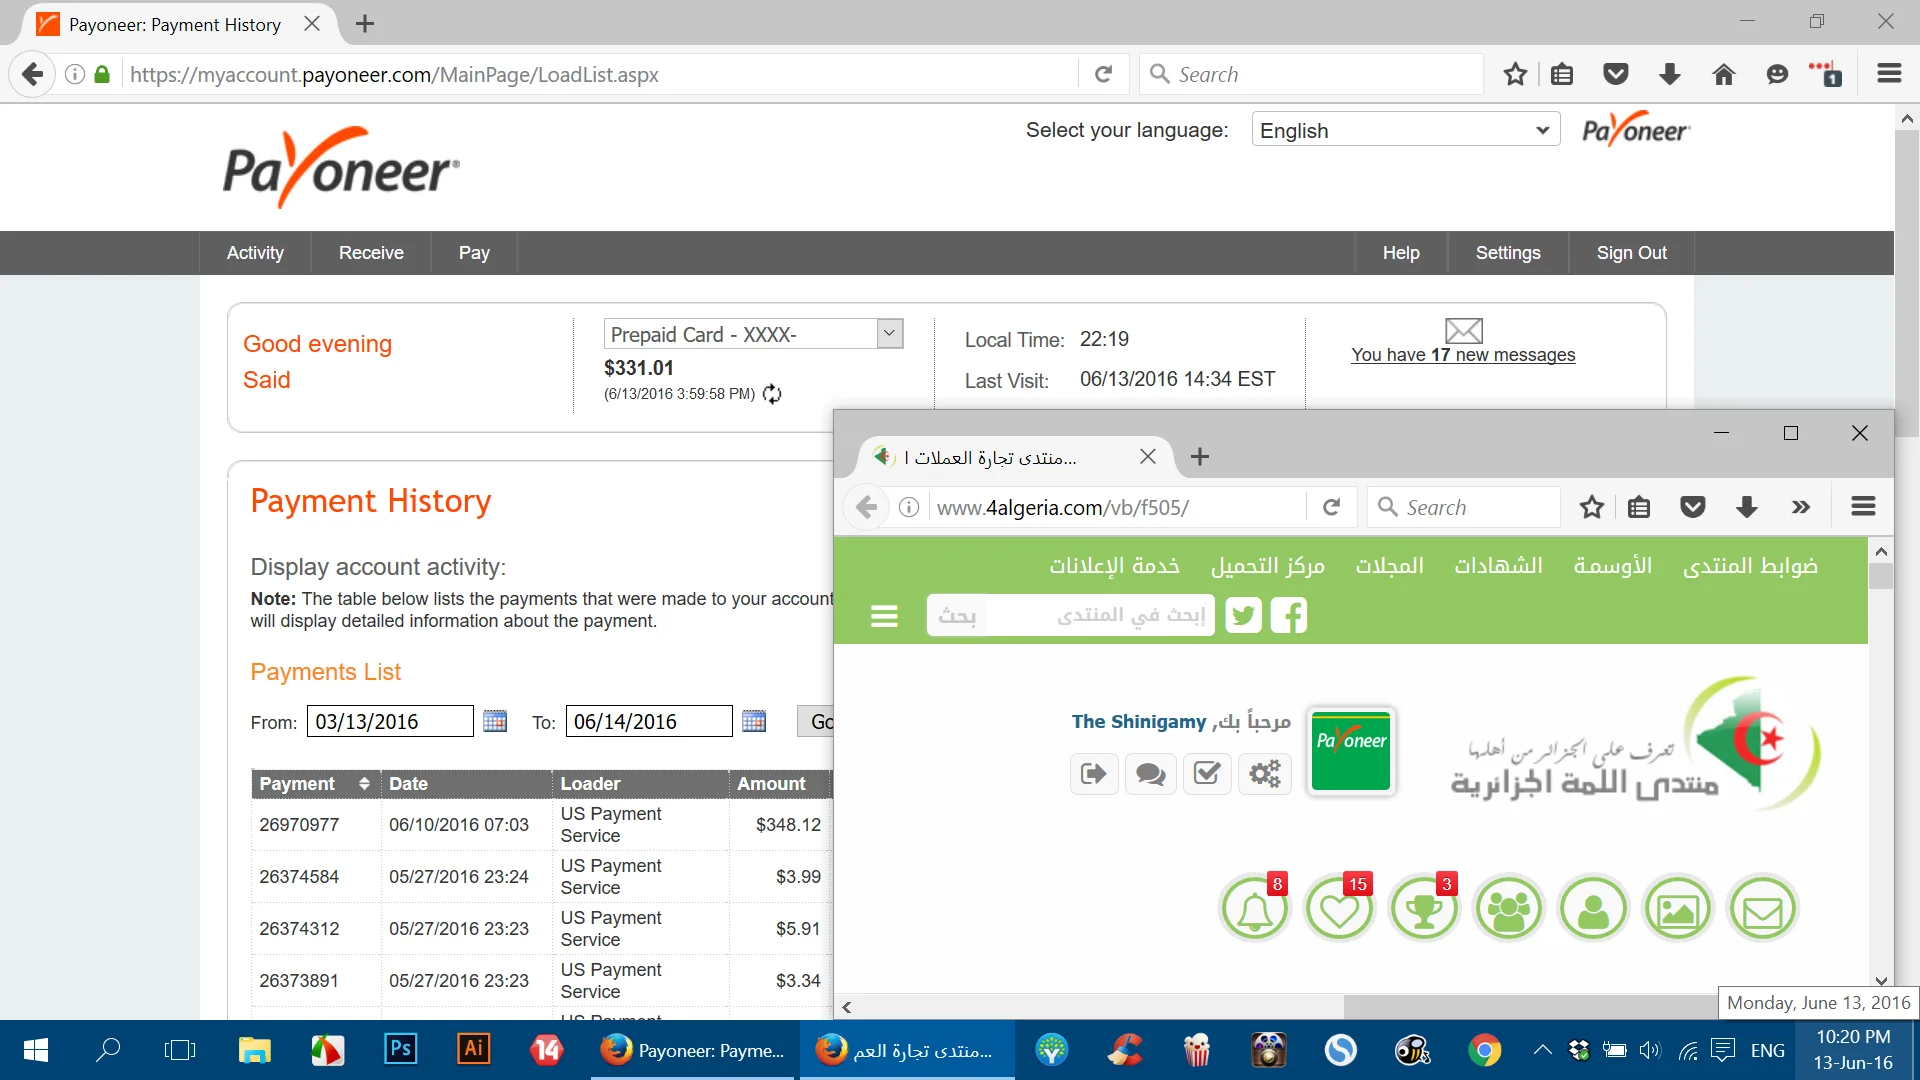Open the To date calendar picker
This screenshot has height=1080, width=1920.
[x=754, y=721]
